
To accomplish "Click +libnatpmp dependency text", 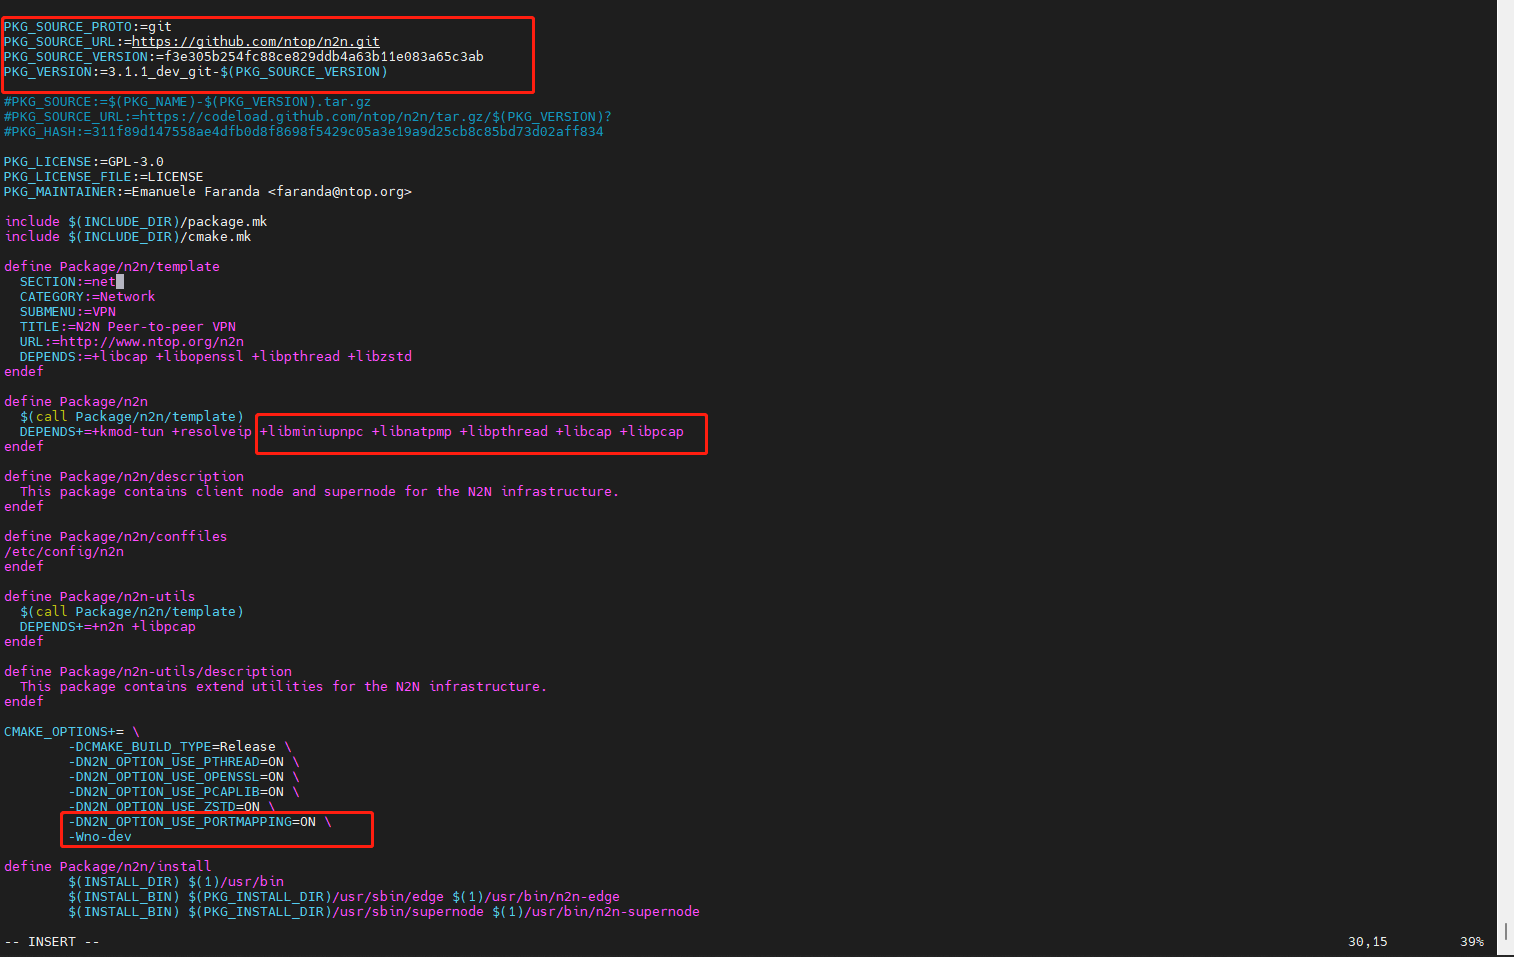I will click(412, 432).
